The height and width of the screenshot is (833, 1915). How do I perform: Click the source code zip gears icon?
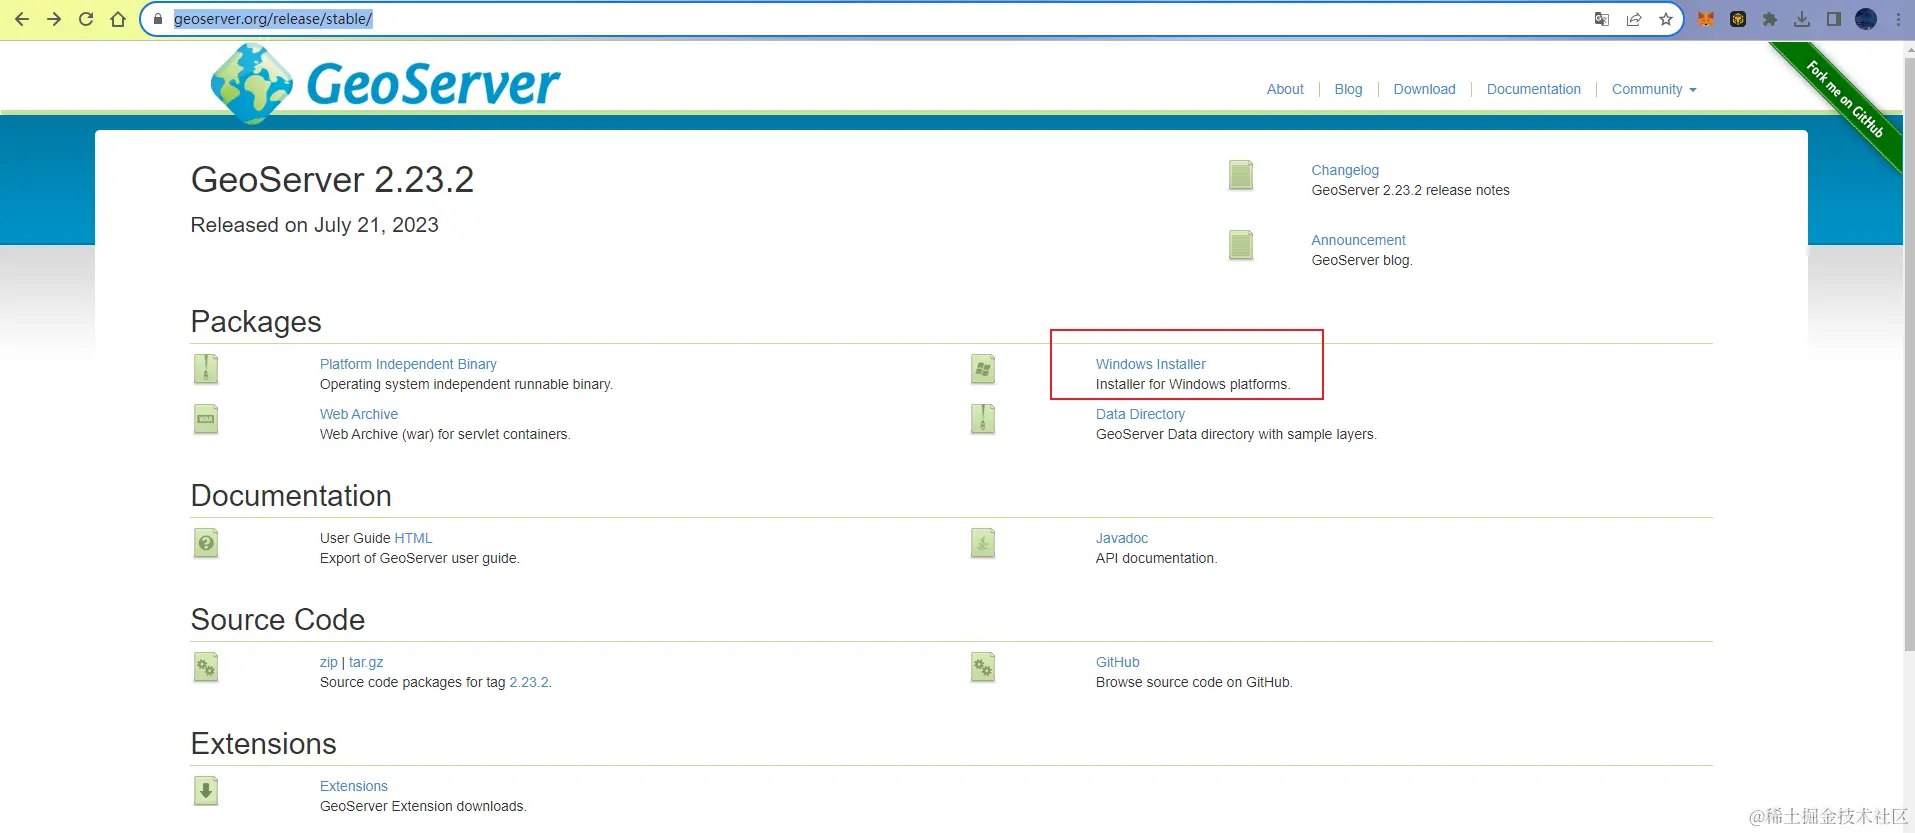[206, 667]
